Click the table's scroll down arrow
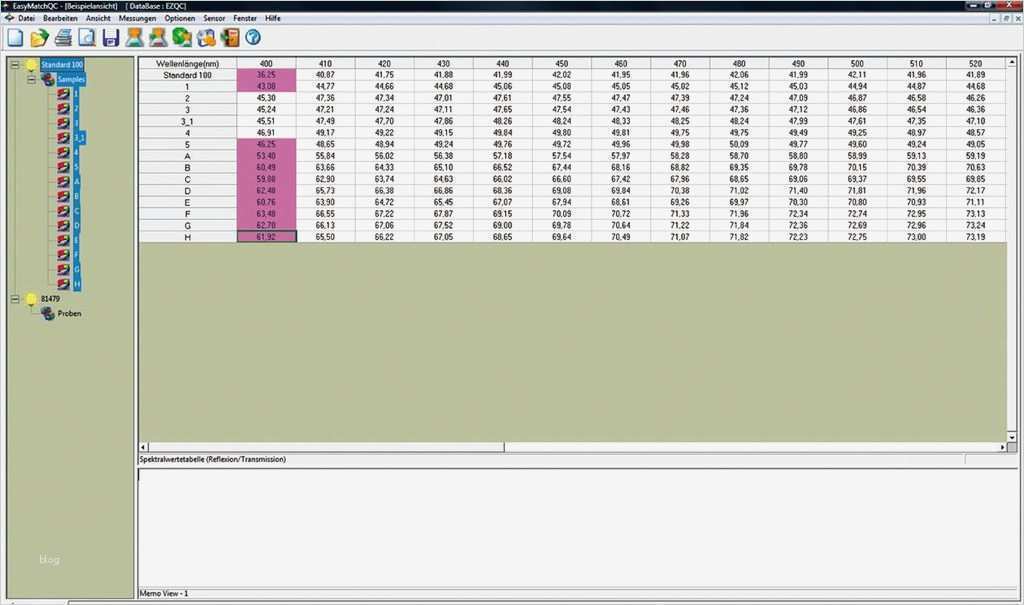Viewport: 1024px width, 605px height. [x=1012, y=437]
